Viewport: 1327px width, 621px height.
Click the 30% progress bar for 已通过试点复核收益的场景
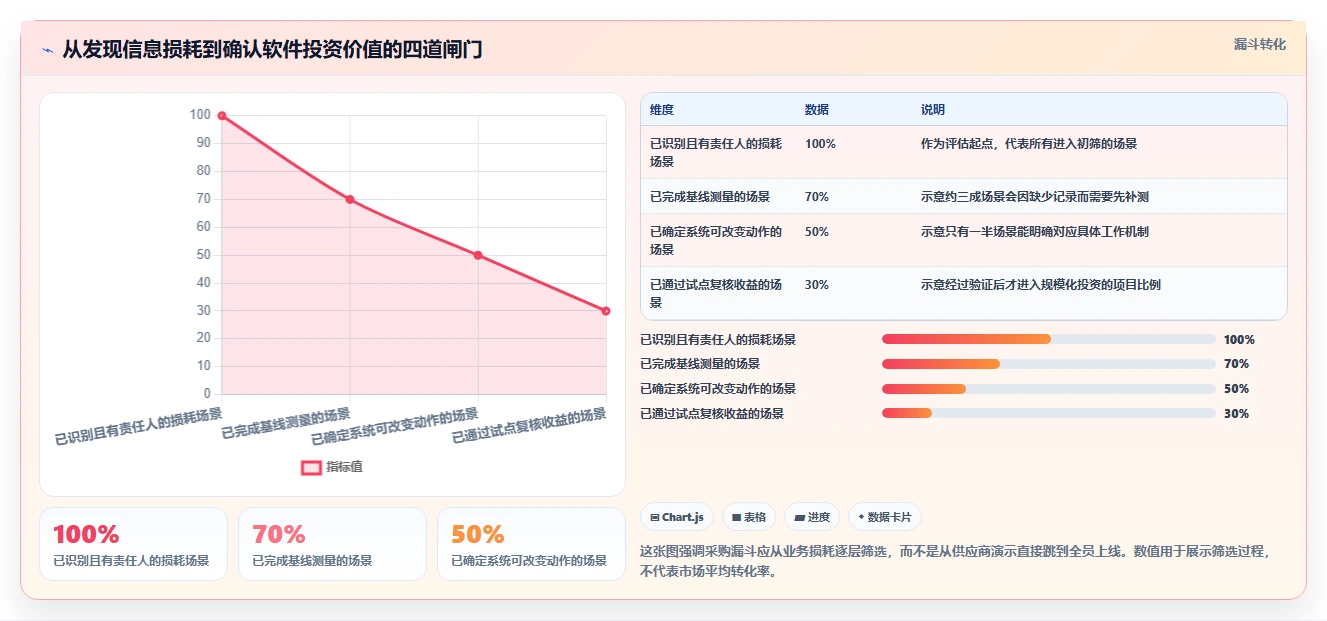pos(1048,413)
